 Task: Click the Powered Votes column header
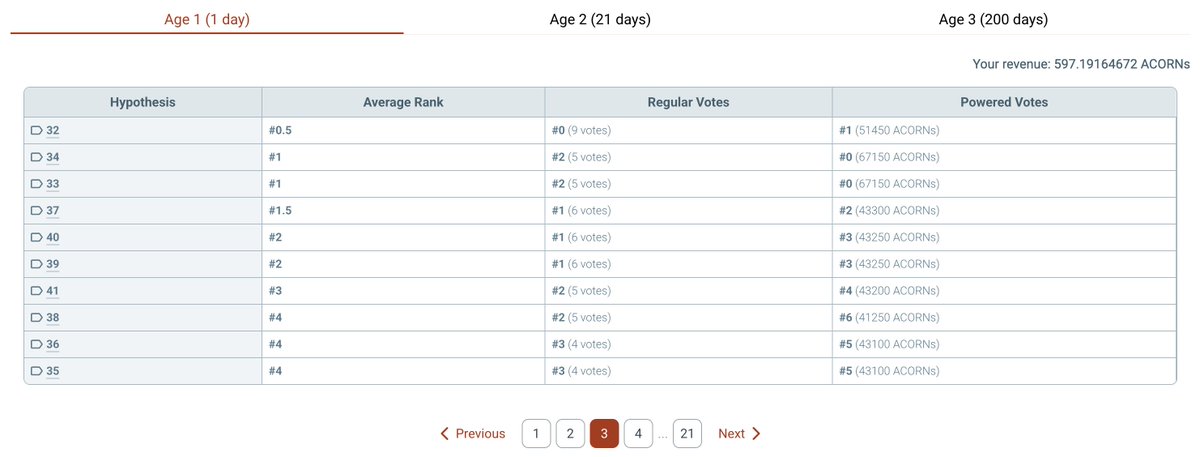pos(1004,102)
